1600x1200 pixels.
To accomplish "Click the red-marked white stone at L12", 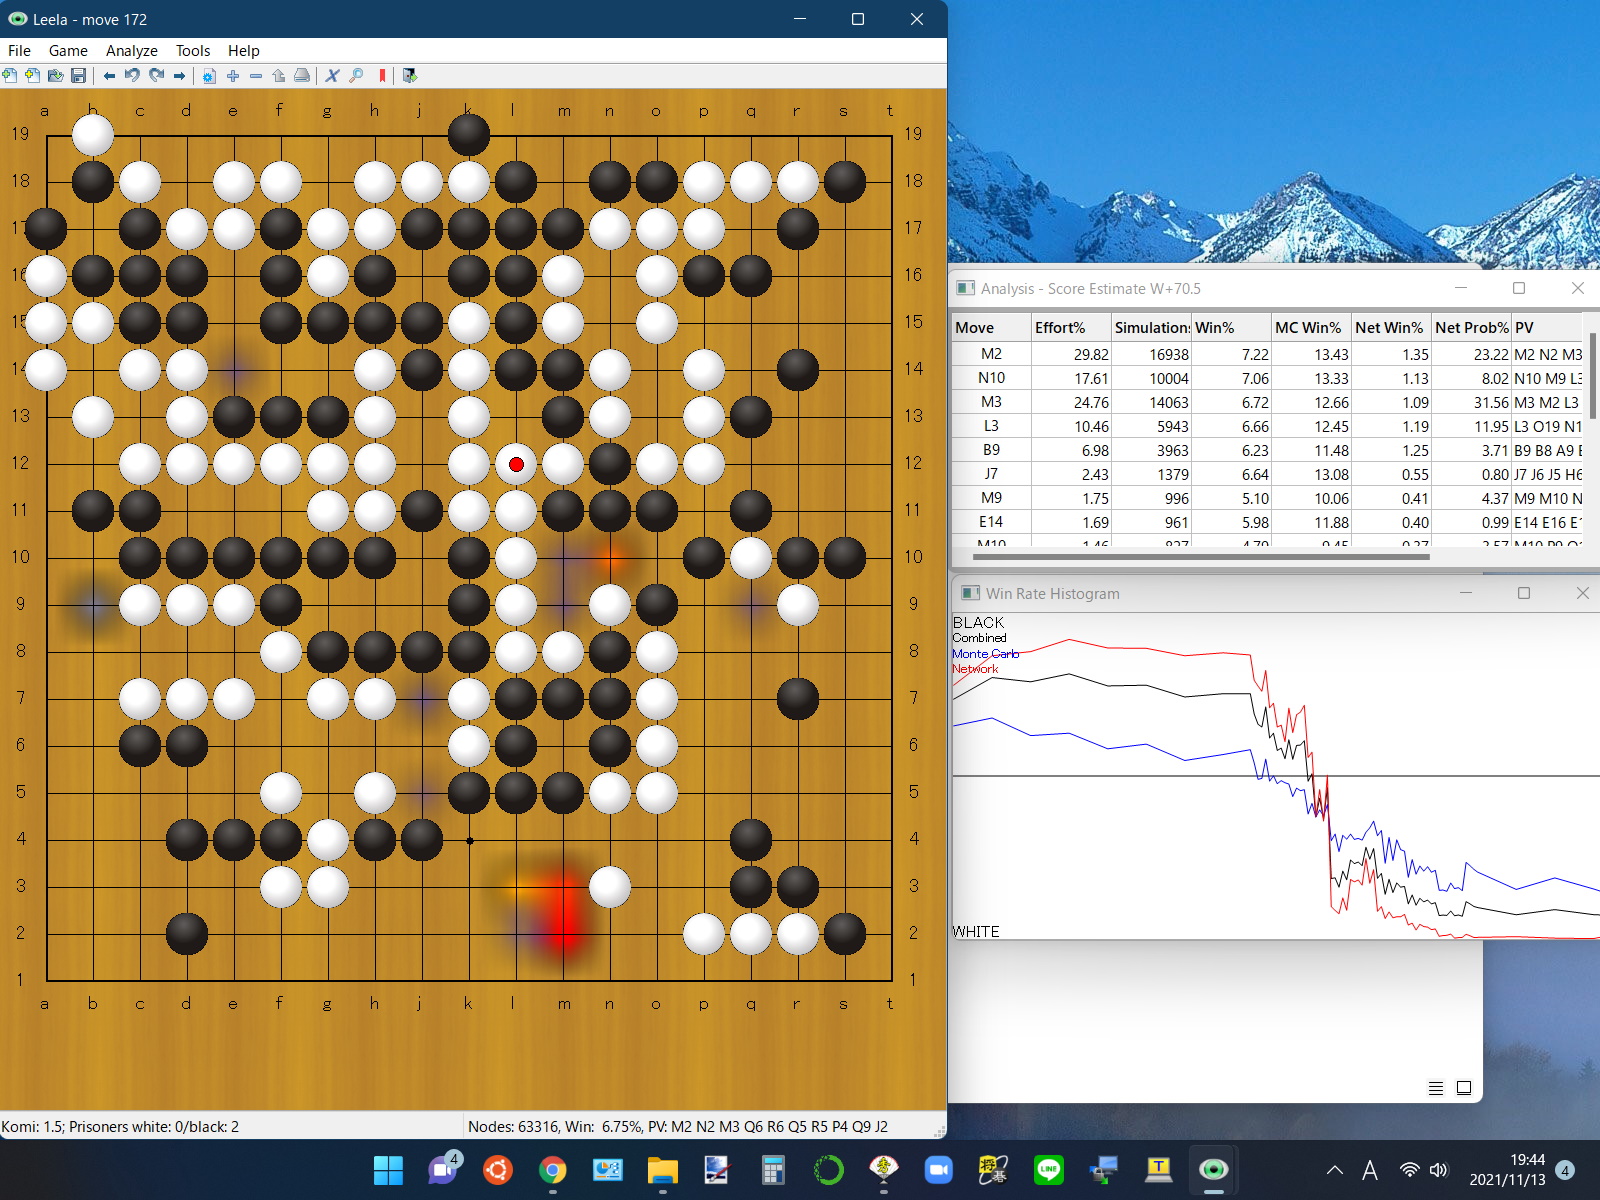I will click(516, 464).
